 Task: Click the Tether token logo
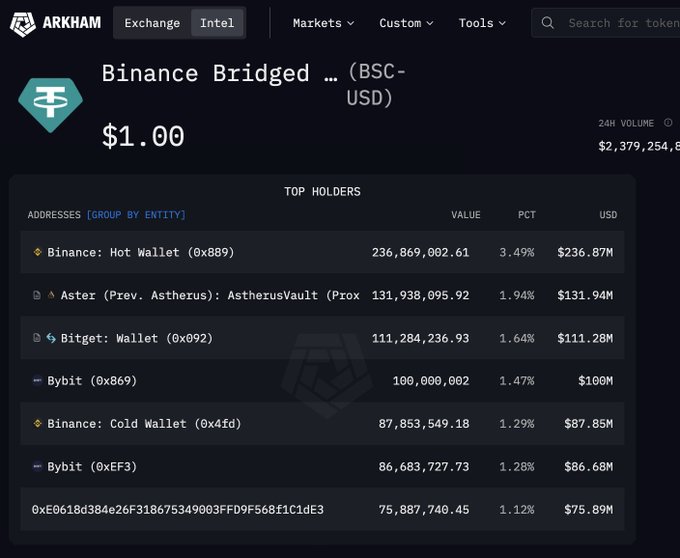point(50,104)
